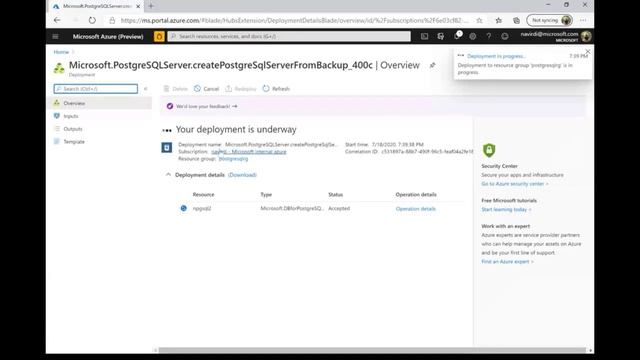The image size is (640, 360).
Task: Pin the deployment blade to dashboard
Action: click(432, 65)
